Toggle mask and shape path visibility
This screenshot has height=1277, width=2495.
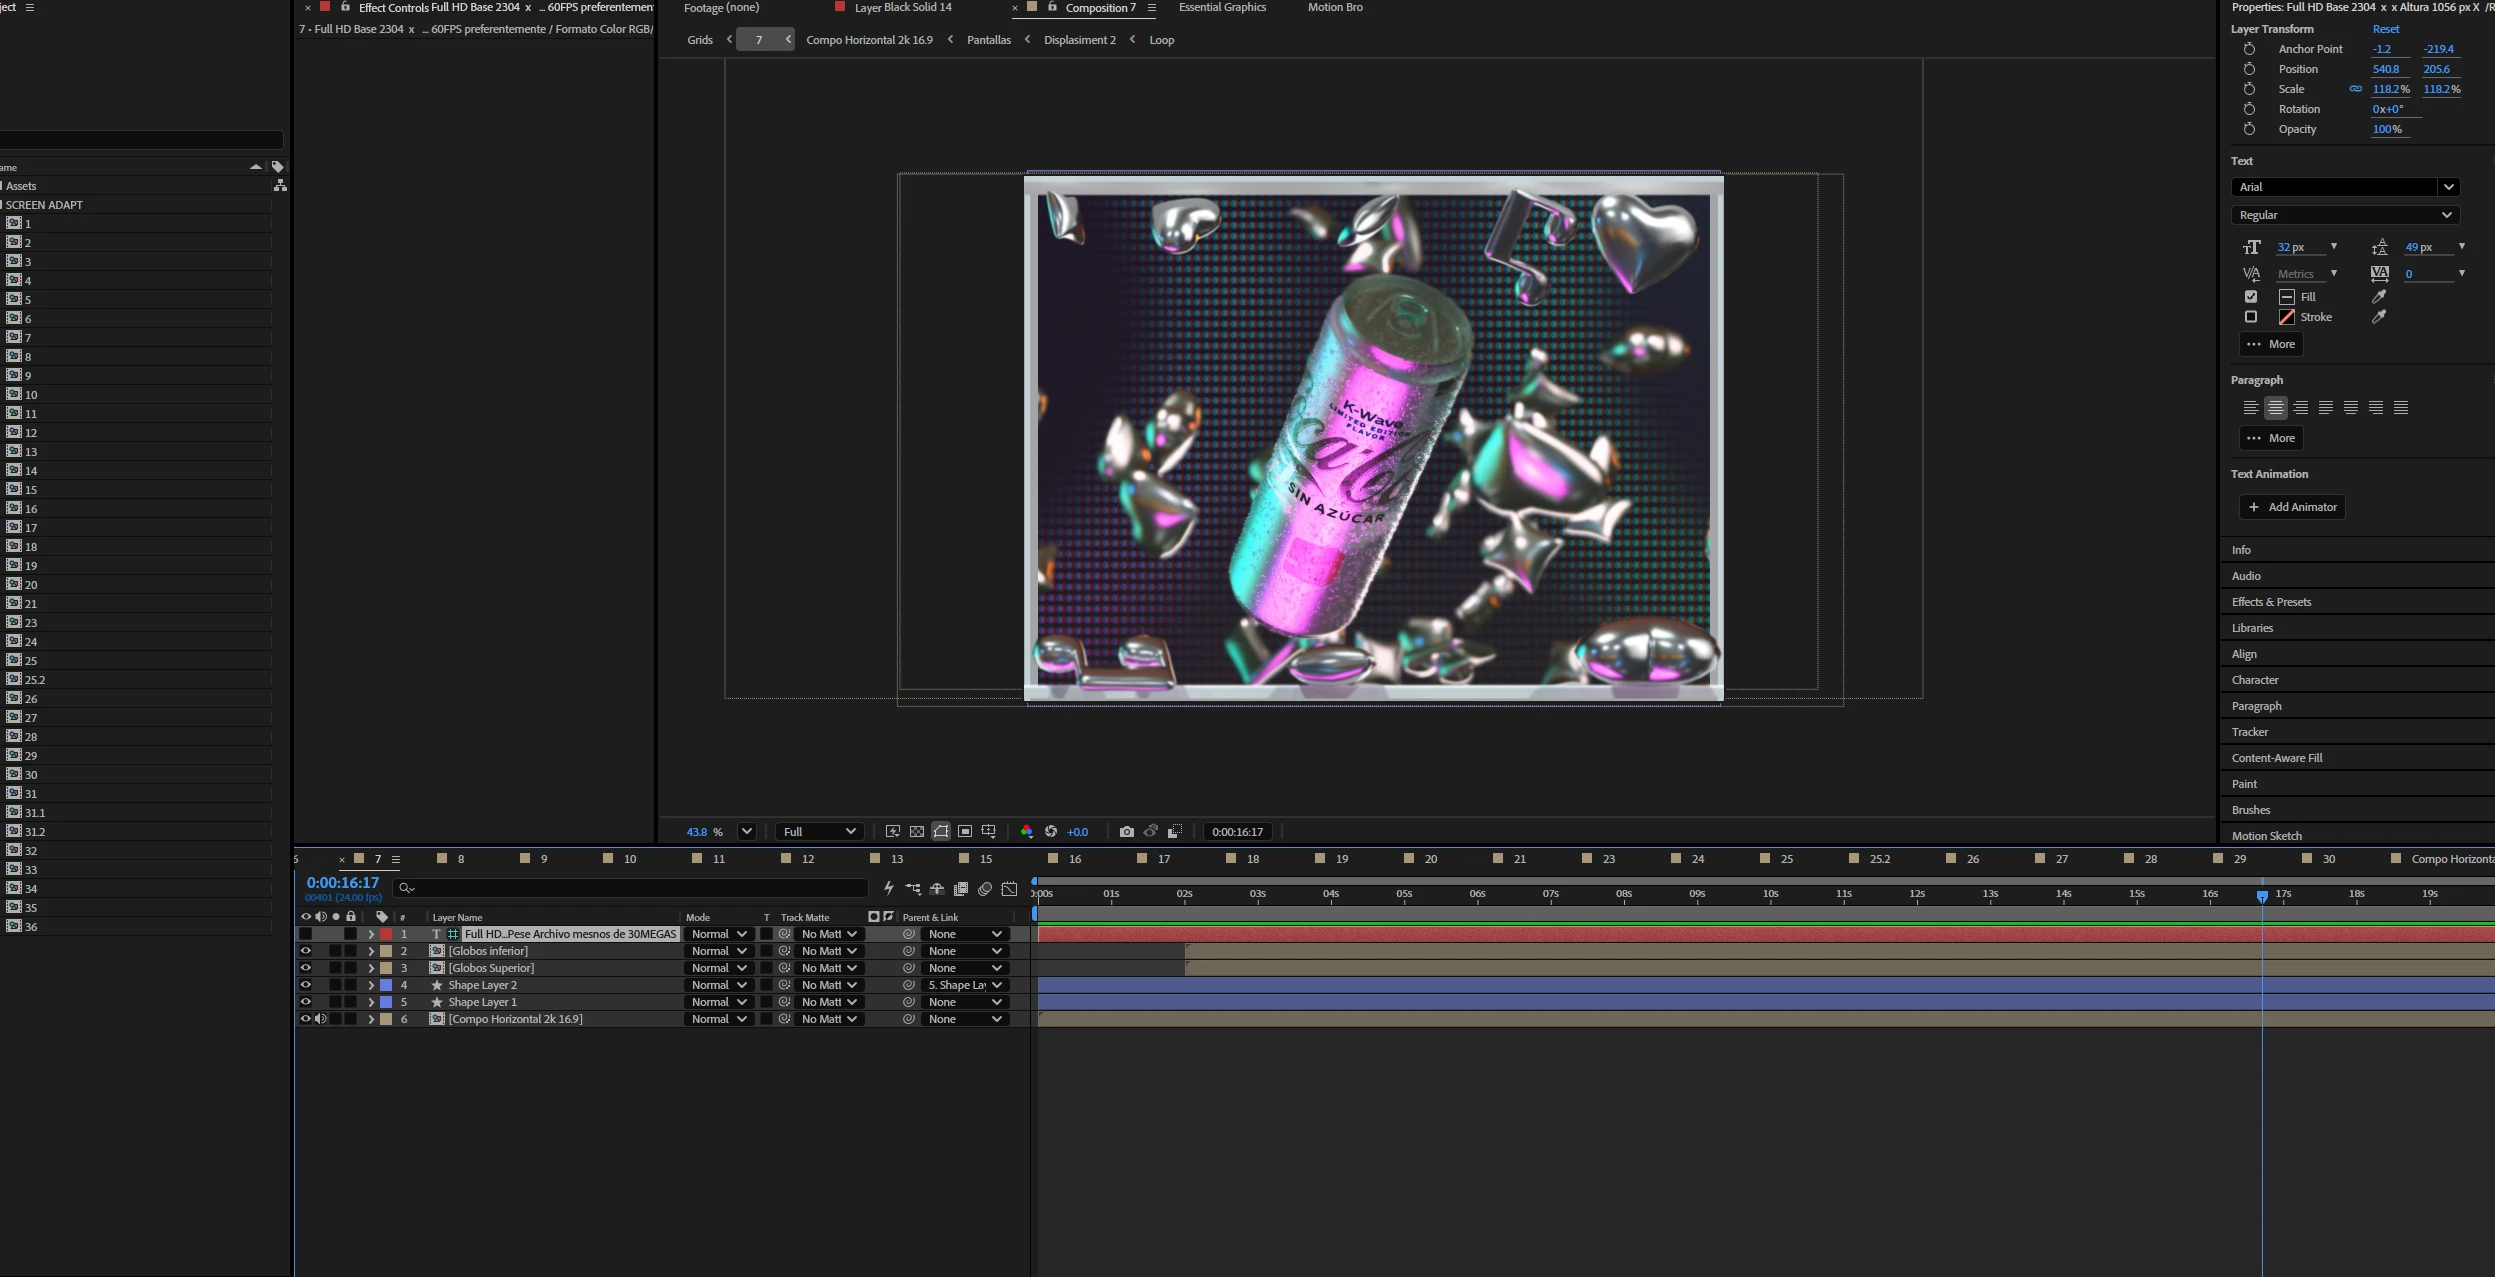pos(941,832)
